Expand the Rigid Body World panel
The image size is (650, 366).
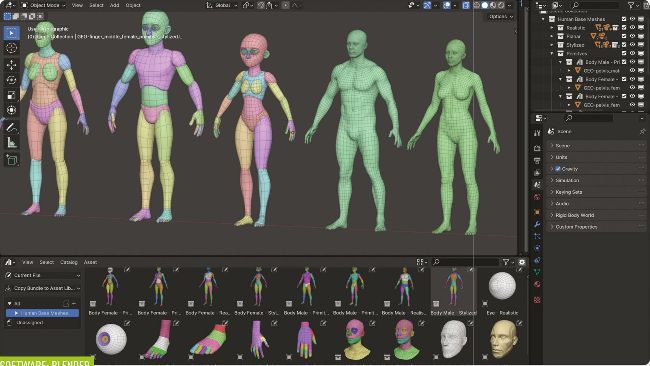(596, 215)
